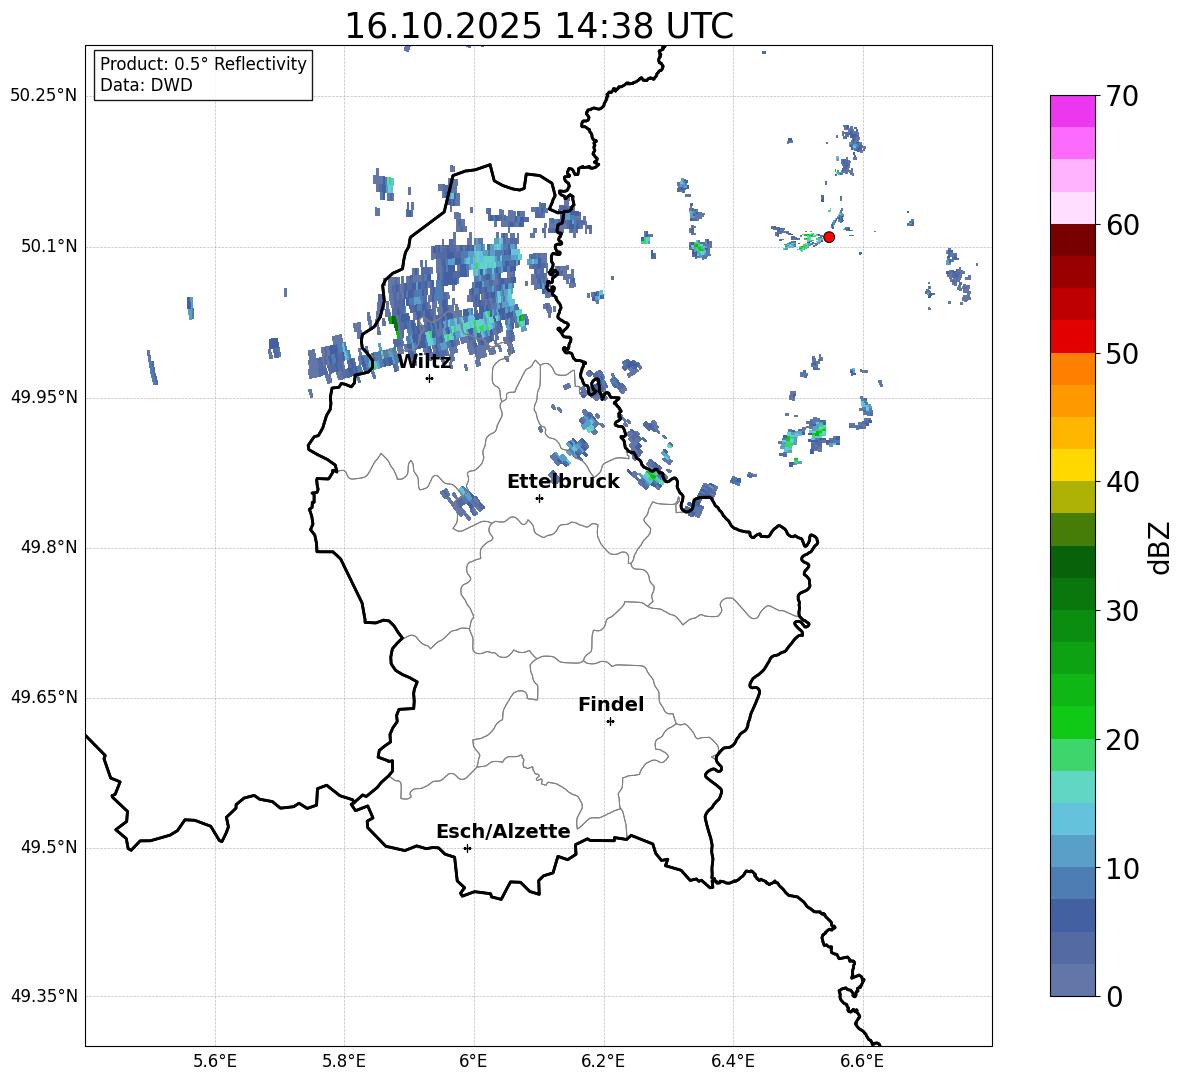Screen dimensions: 1184x1081
Task: Click the red radar site dot
Action: (828, 237)
